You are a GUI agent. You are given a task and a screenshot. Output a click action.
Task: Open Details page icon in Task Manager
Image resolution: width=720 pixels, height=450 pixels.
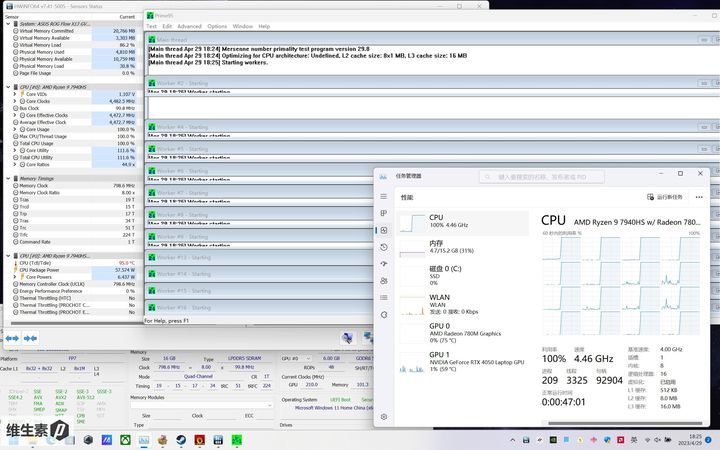coord(383,298)
